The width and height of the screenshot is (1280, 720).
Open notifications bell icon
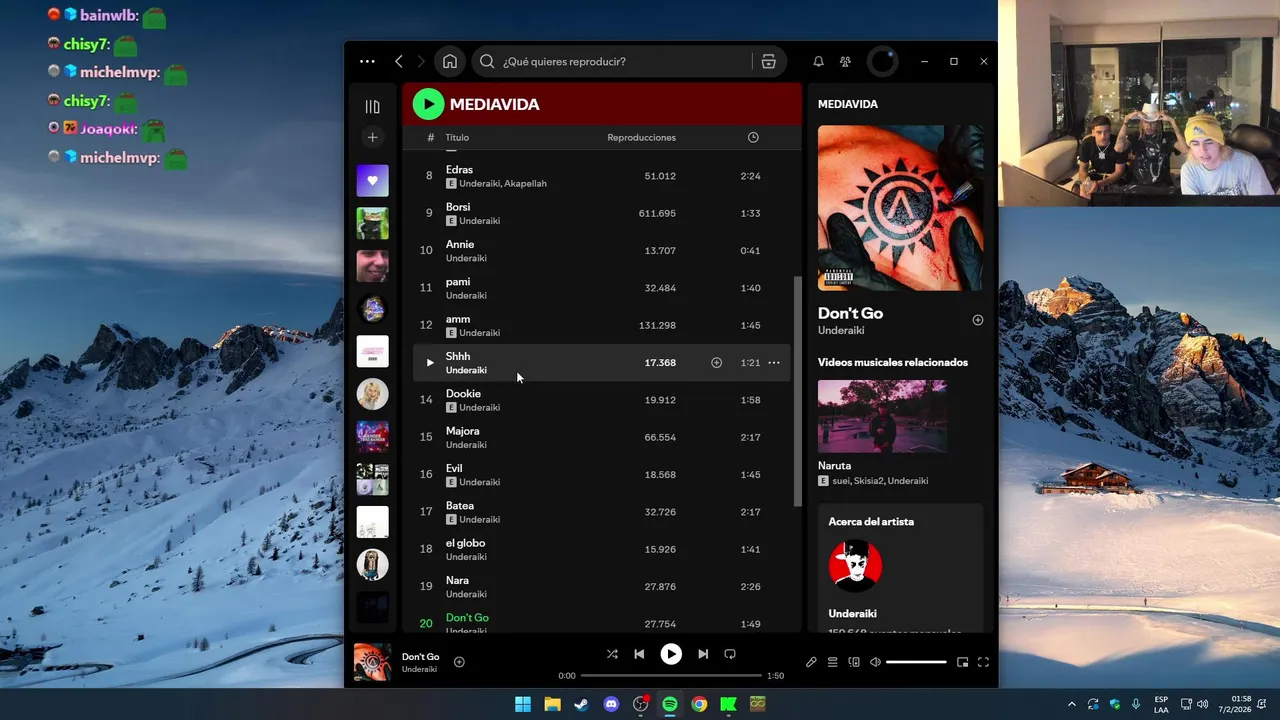pos(818,61)
